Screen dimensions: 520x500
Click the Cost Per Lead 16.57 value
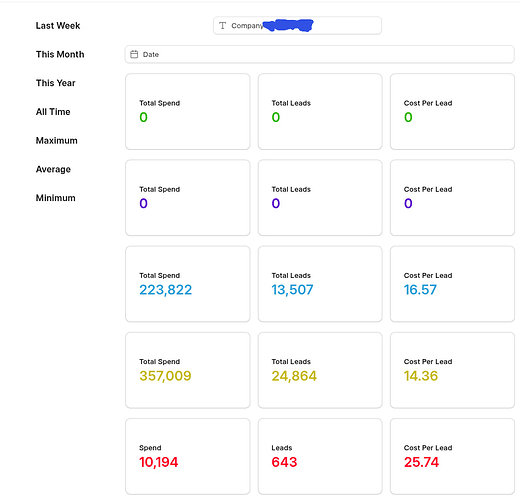(x=420, y=290)
